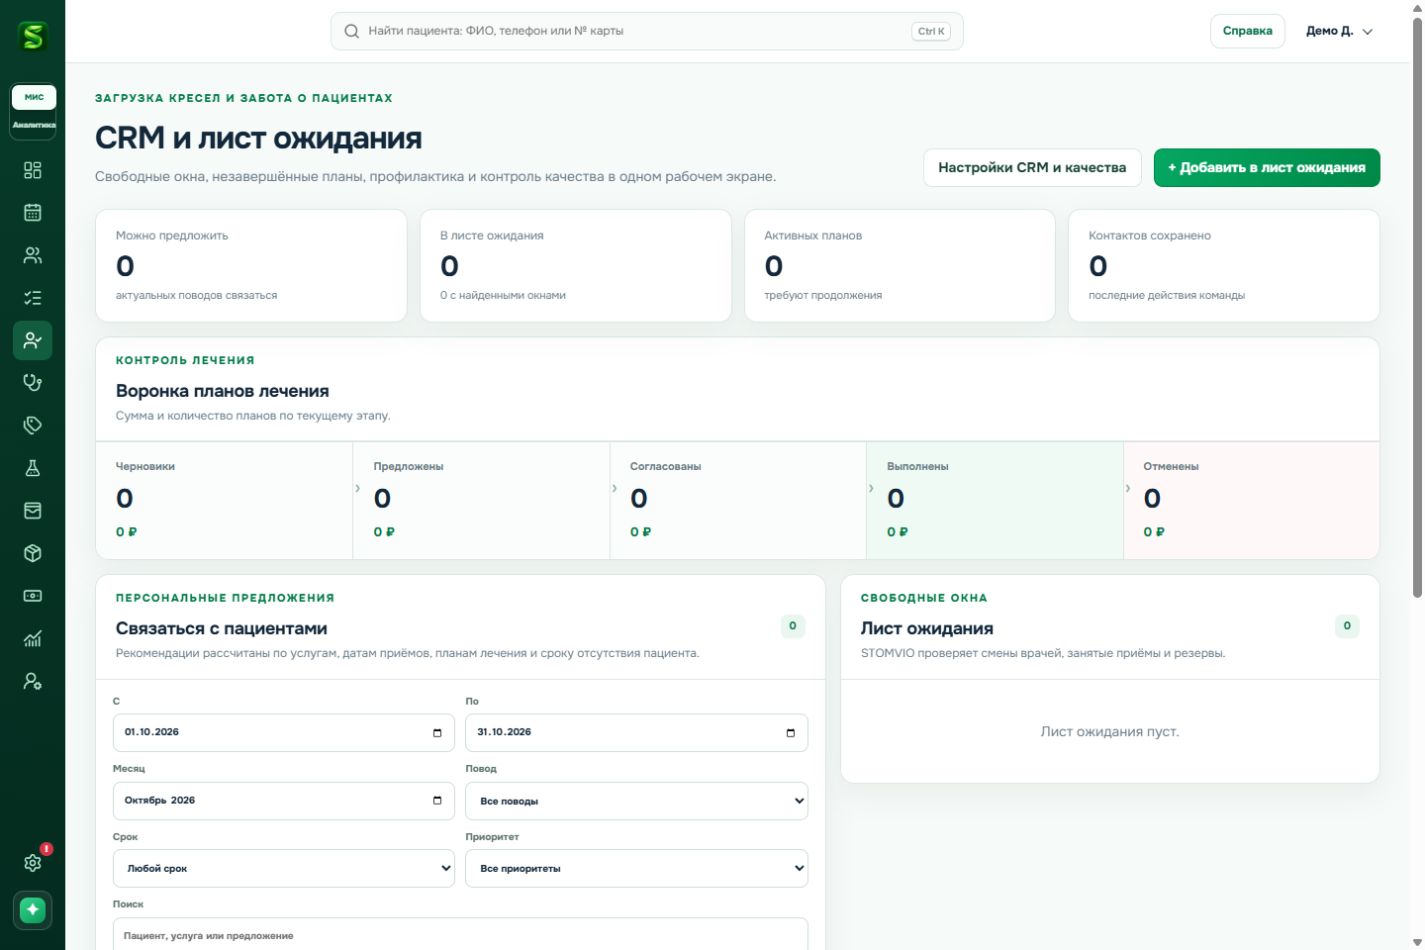The width and height of the screenshot is (1425, 950).
Task: Open the task checklist icon in sidebar
Action: (33, 298)
